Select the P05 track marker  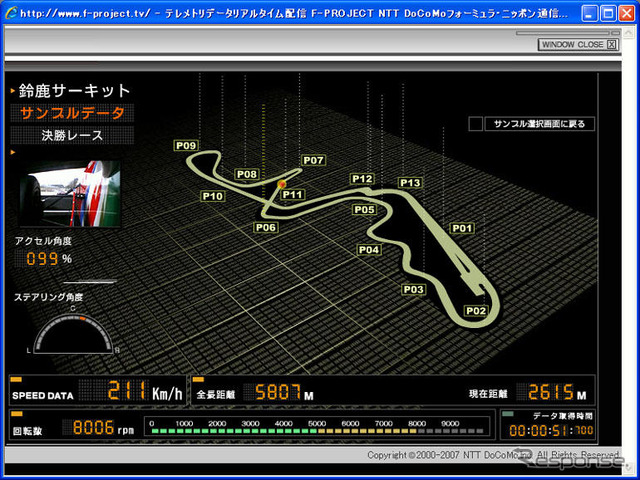364,210
